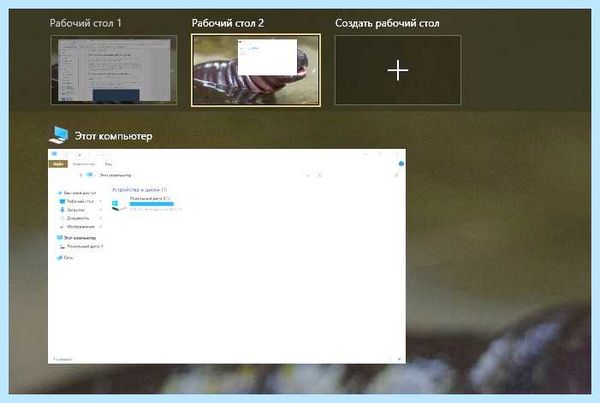Select the Рабочий стол 2 thumbnail
Viewport: 600px width, 403px height.
(x=256, y=70)
